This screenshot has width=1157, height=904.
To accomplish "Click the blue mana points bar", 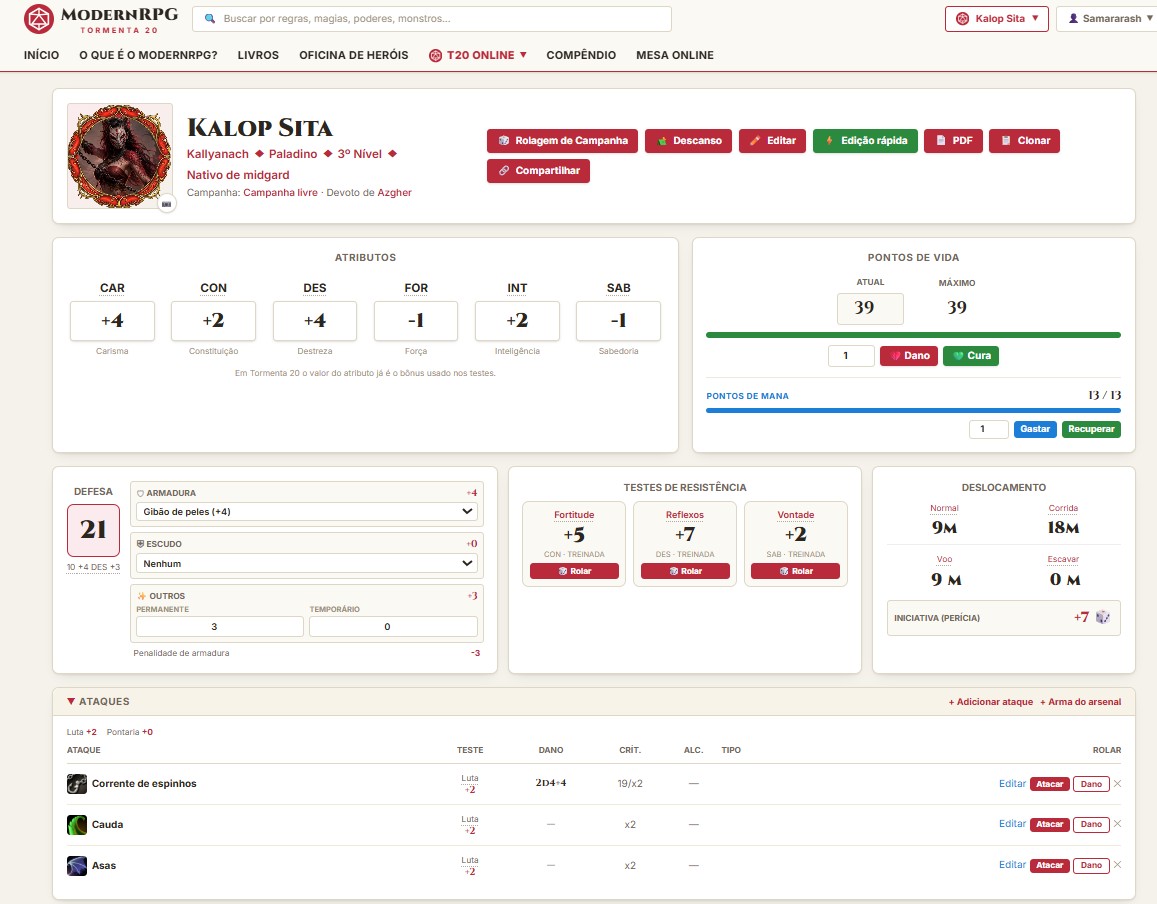I will click(913, 410).
